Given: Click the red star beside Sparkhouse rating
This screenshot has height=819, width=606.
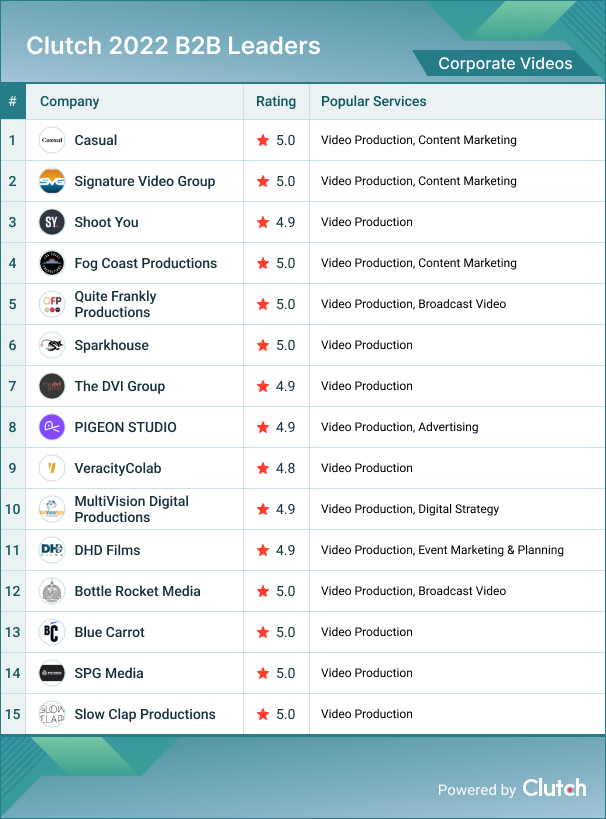Looking at the screenshot, I should click(263, 345).
